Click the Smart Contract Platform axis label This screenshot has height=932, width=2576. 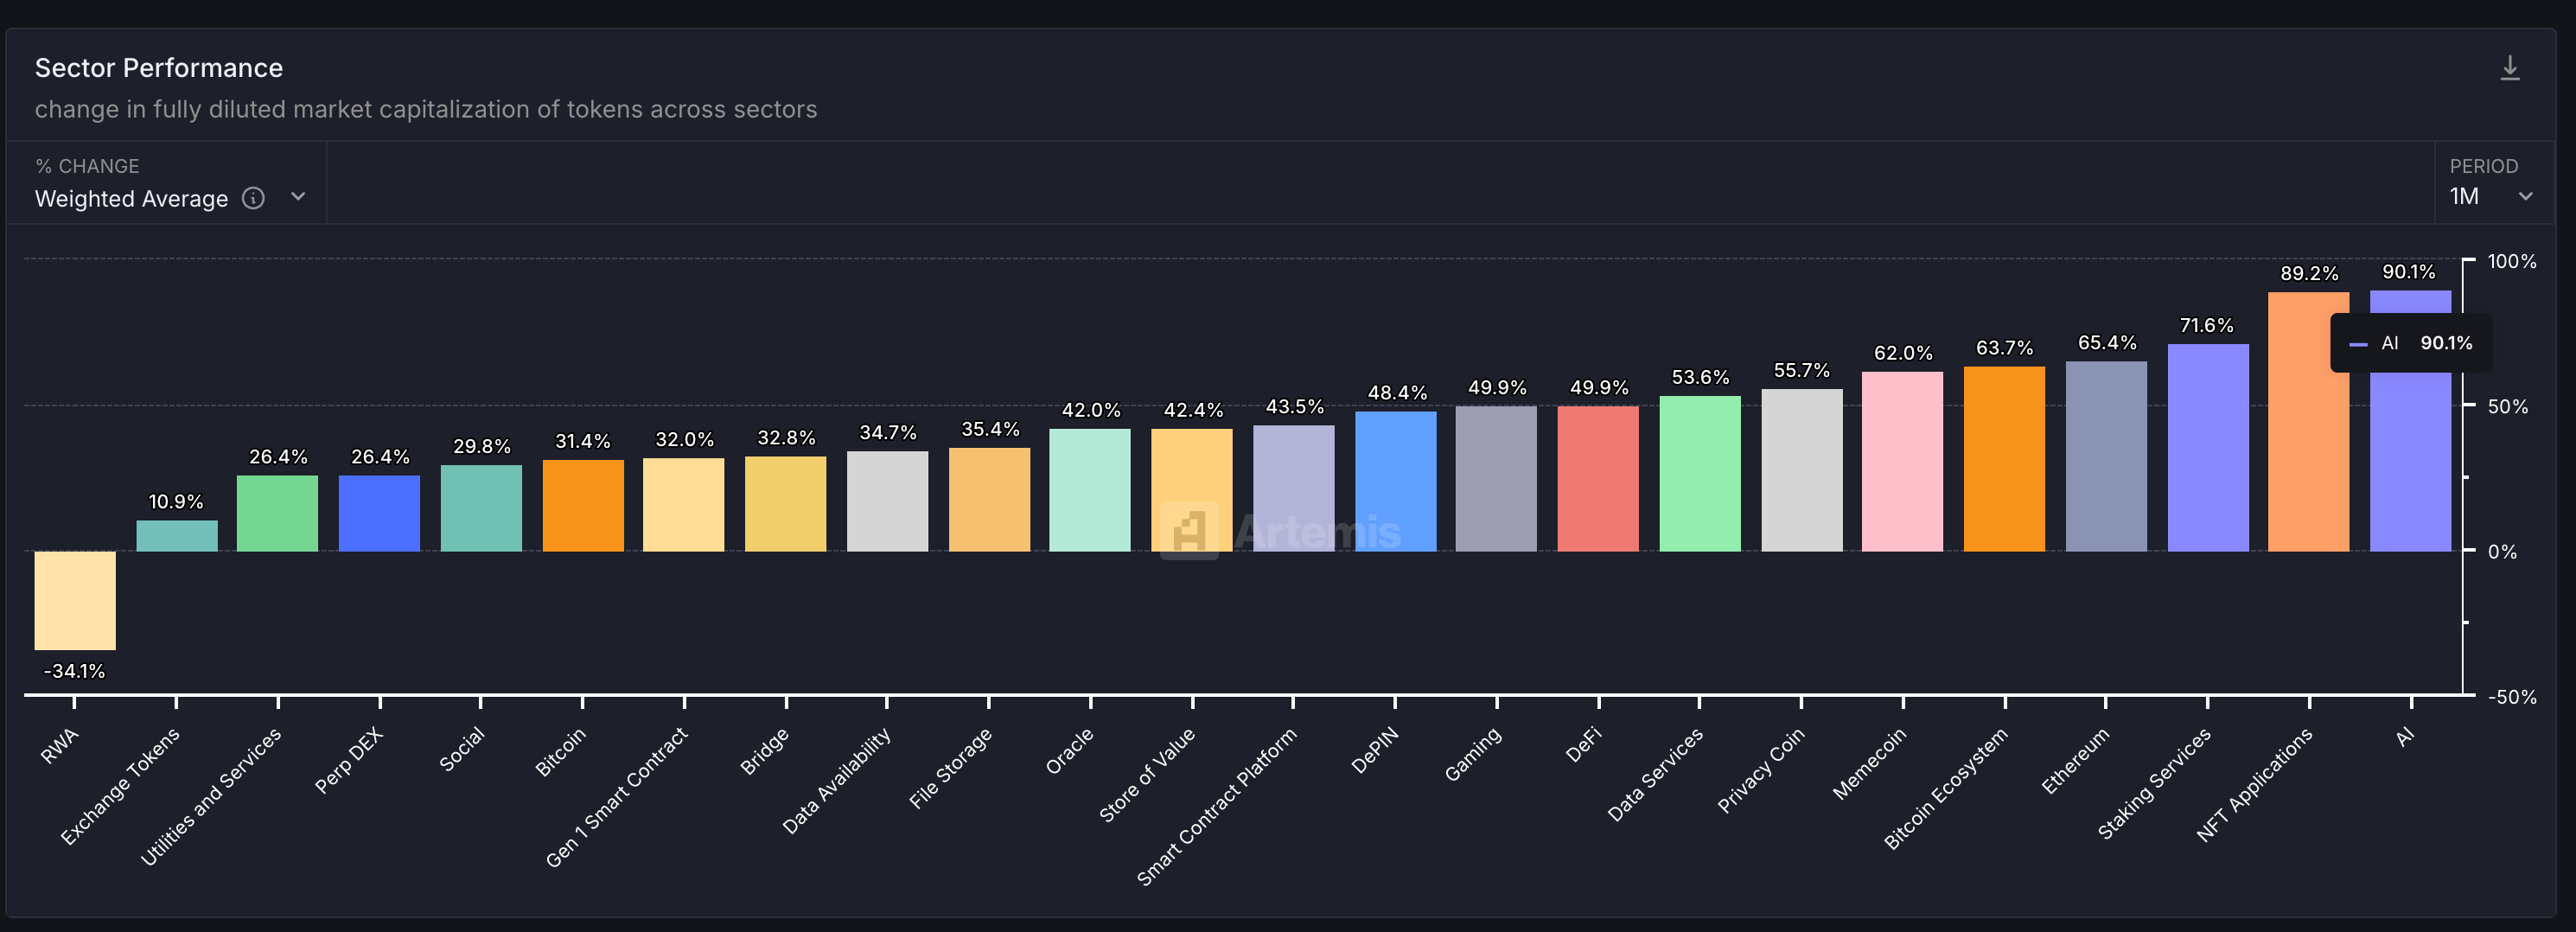point(1216,806)
